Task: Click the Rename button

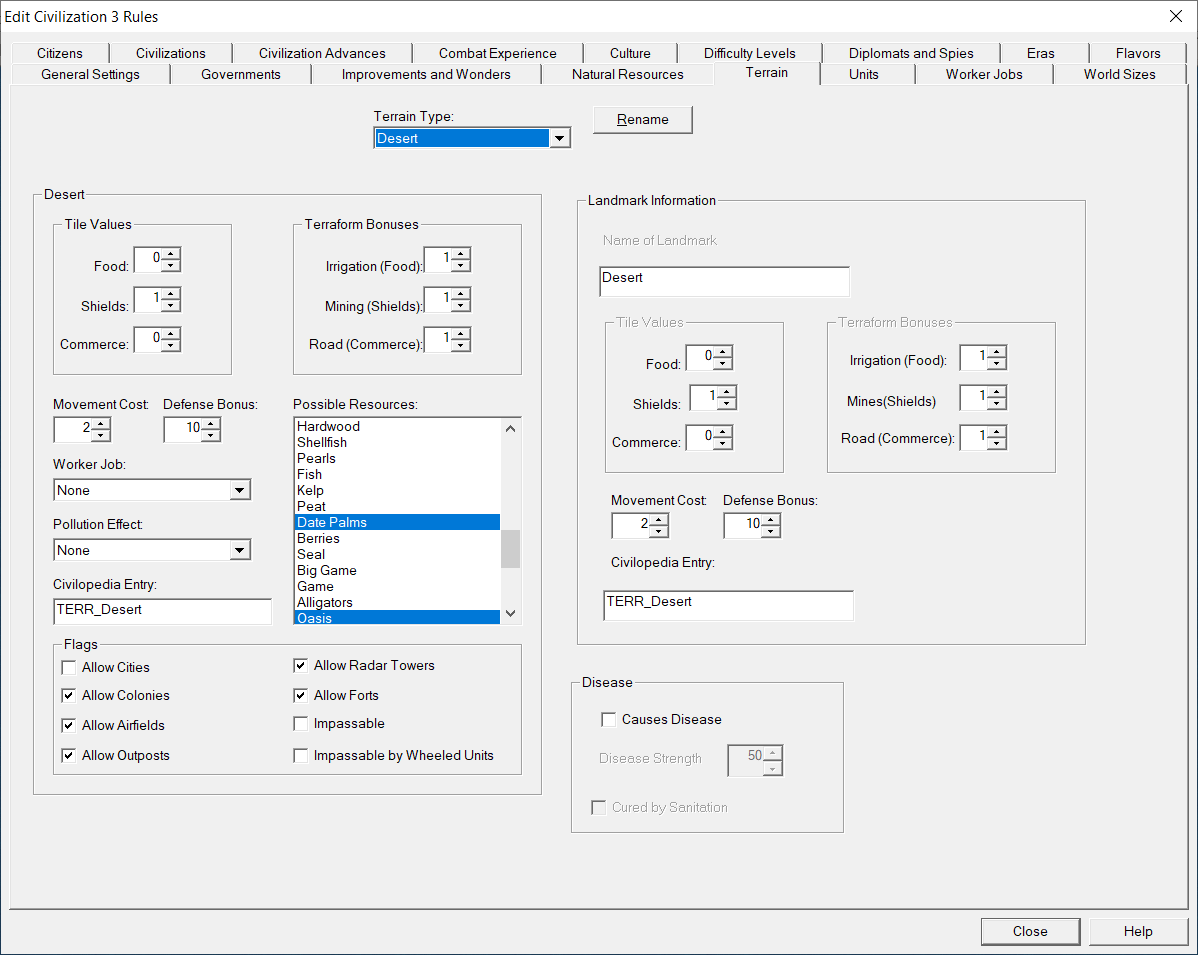Action: pos(643,120)
